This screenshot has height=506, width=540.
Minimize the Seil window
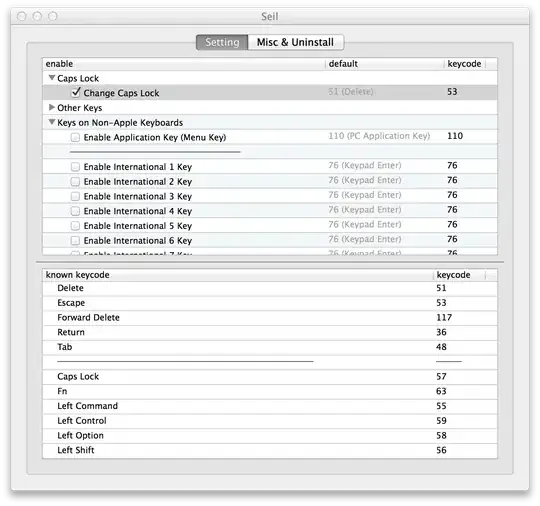click(37, 16)
